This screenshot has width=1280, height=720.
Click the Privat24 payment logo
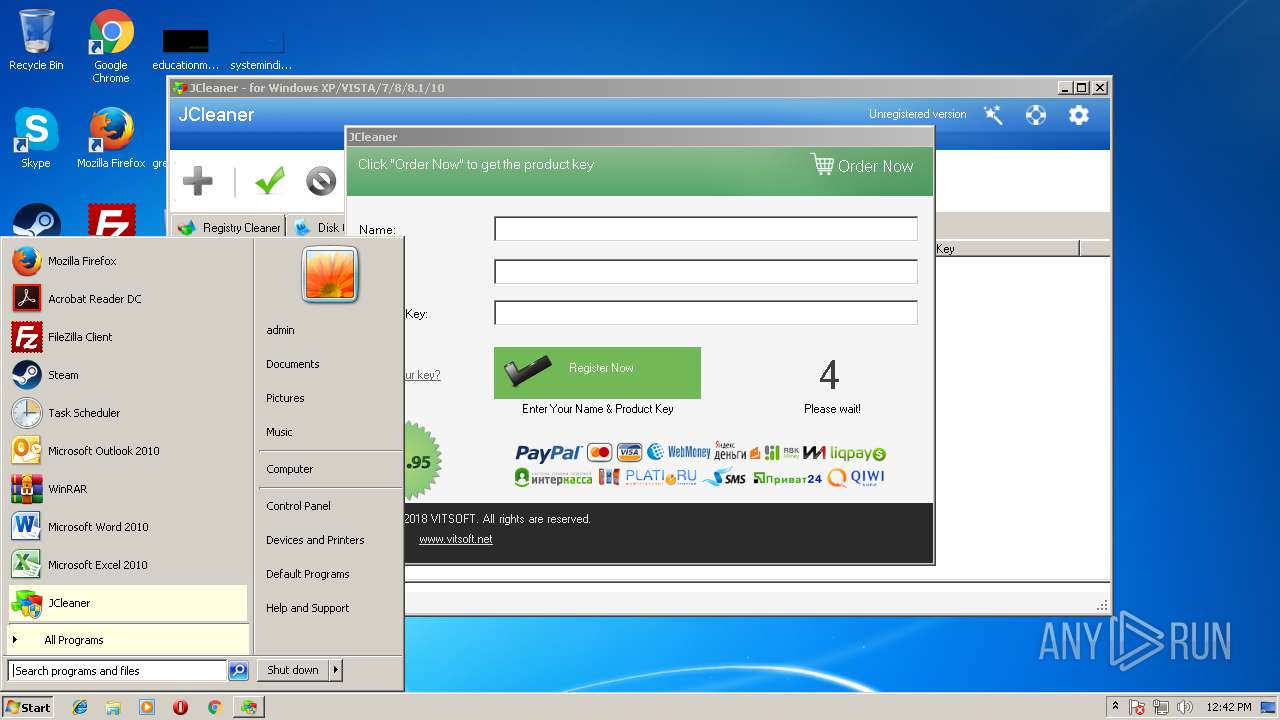(787, 478)
